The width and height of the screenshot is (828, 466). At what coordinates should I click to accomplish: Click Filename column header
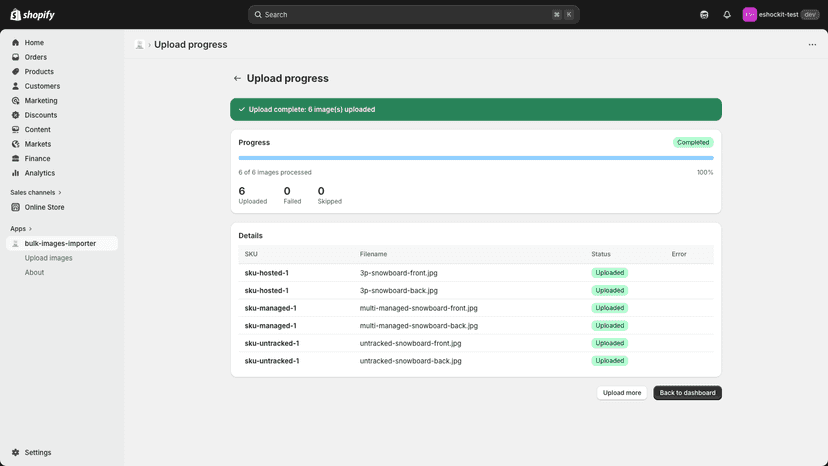(373, 254)
